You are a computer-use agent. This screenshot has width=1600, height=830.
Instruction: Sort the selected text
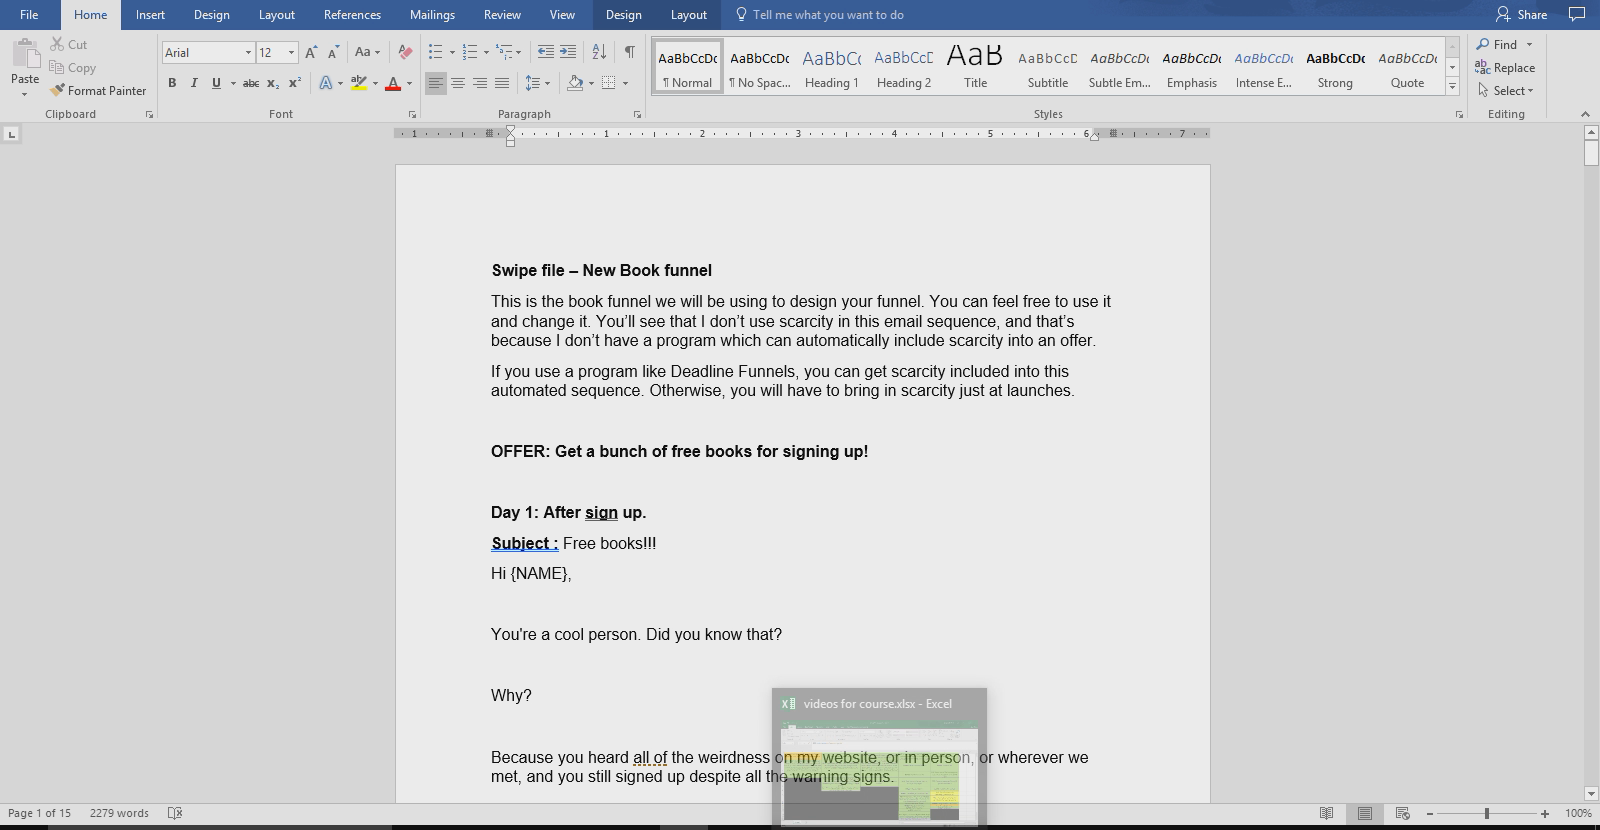point(599,52)
